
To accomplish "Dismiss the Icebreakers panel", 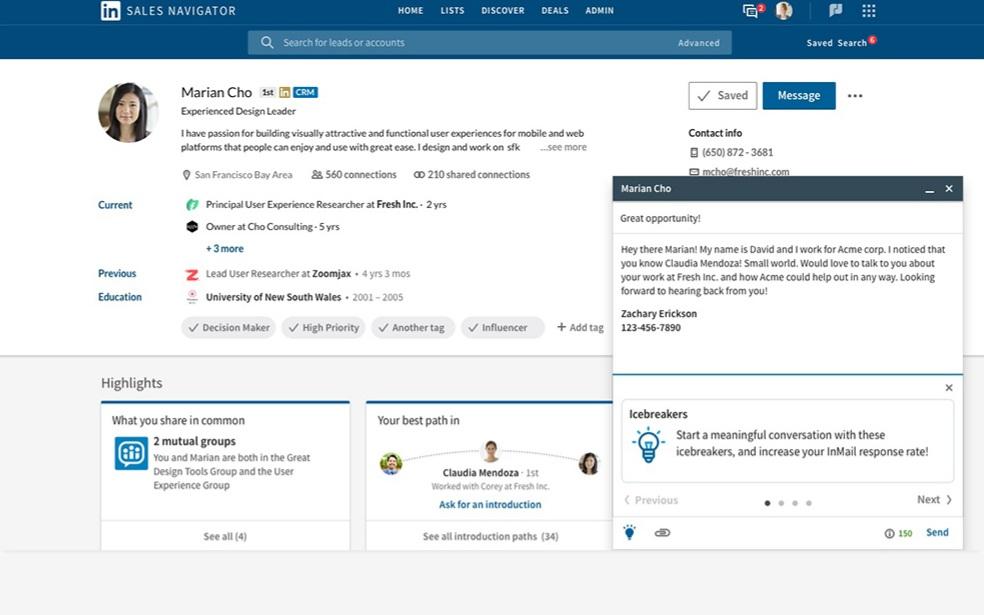I will (949, 388).
